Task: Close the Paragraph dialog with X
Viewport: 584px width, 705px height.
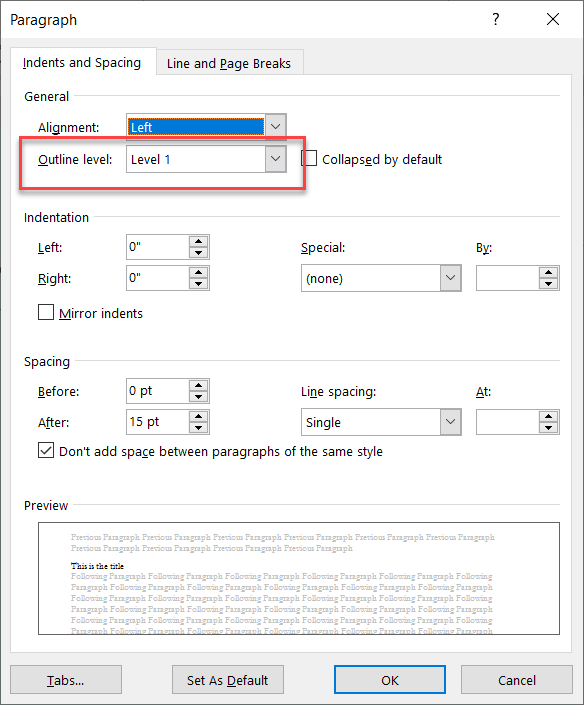Action: tap(553, 19)
